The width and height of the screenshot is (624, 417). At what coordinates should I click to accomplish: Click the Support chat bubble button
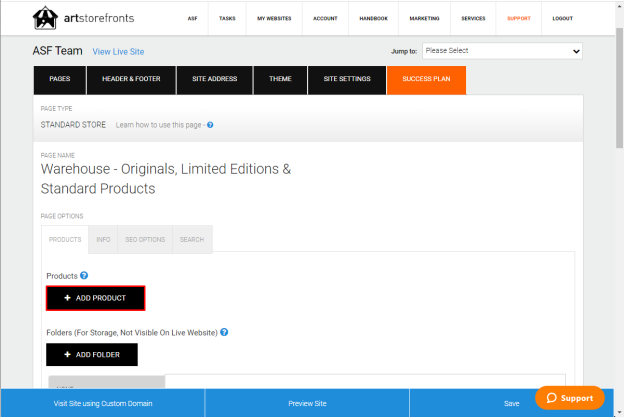click(569, 398)
